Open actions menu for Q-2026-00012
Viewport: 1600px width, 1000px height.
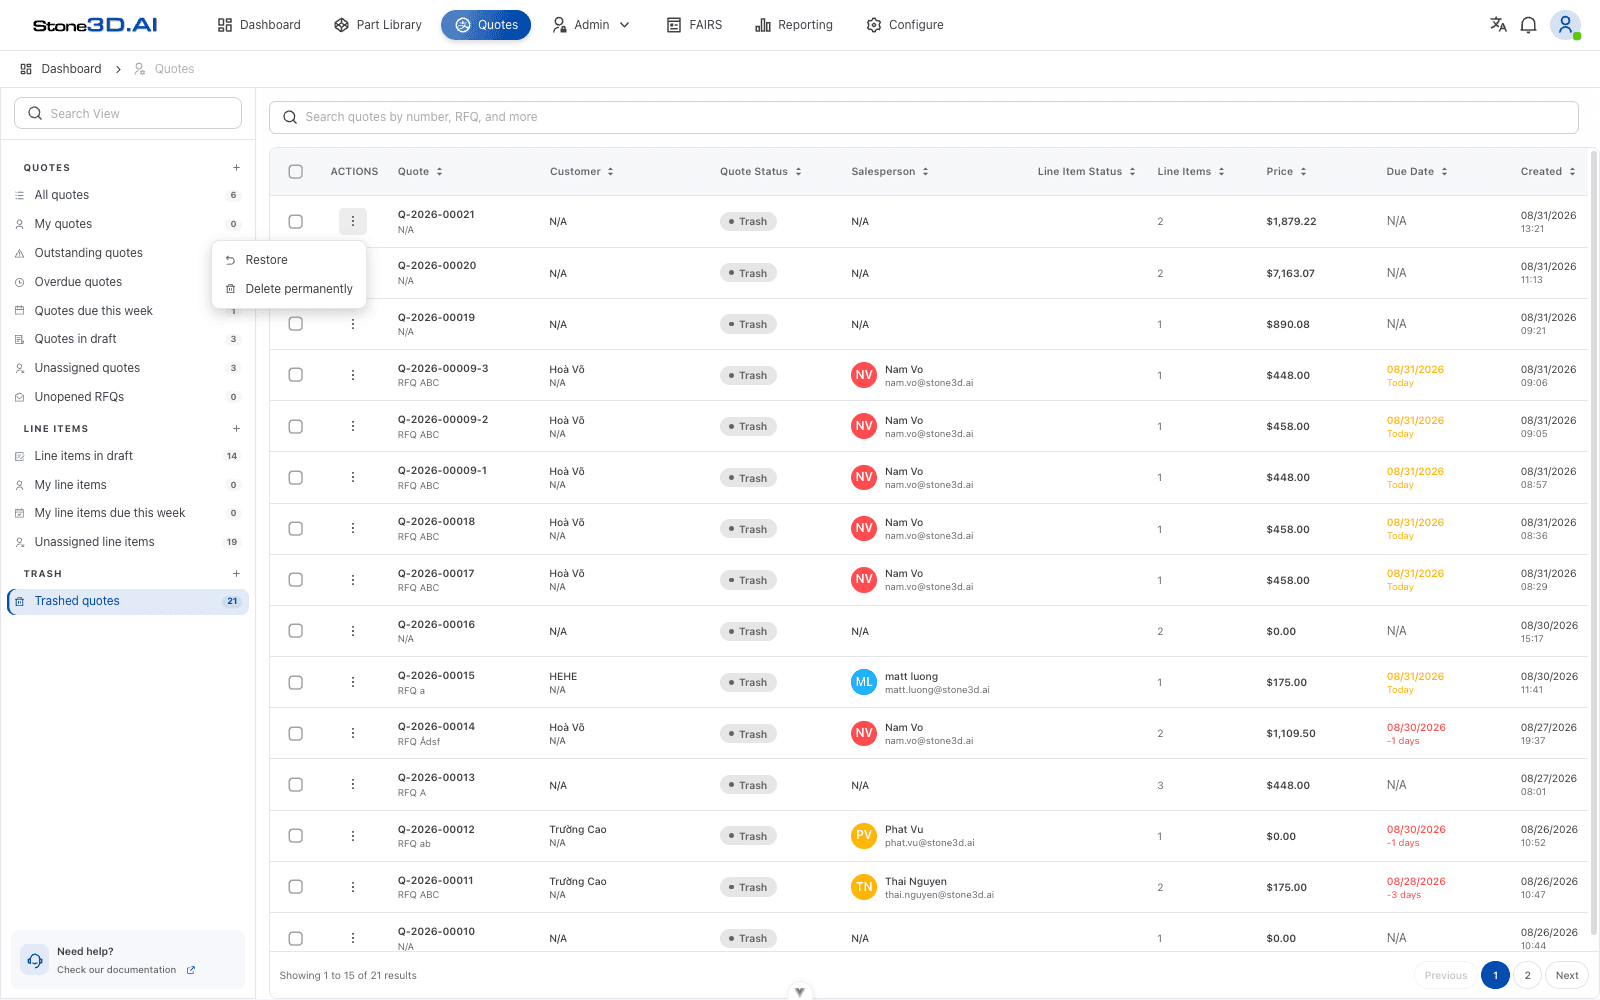coord(353,836)
